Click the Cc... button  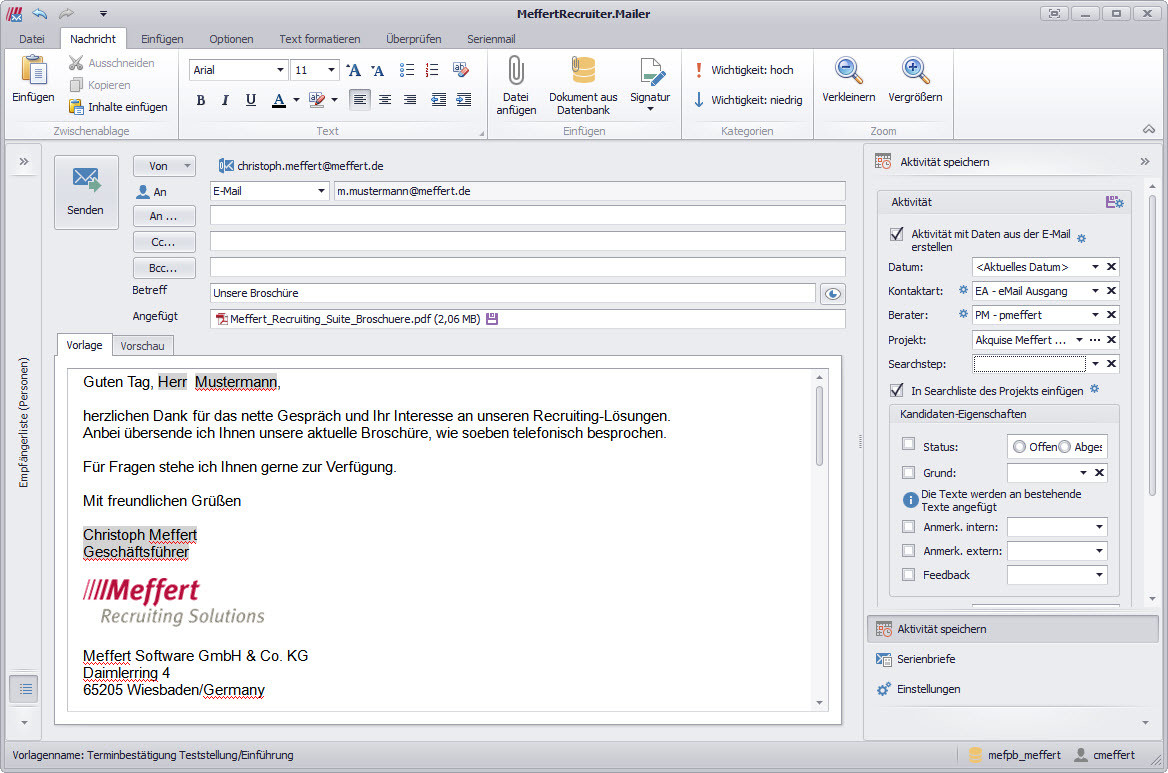[x=164, y=242]
